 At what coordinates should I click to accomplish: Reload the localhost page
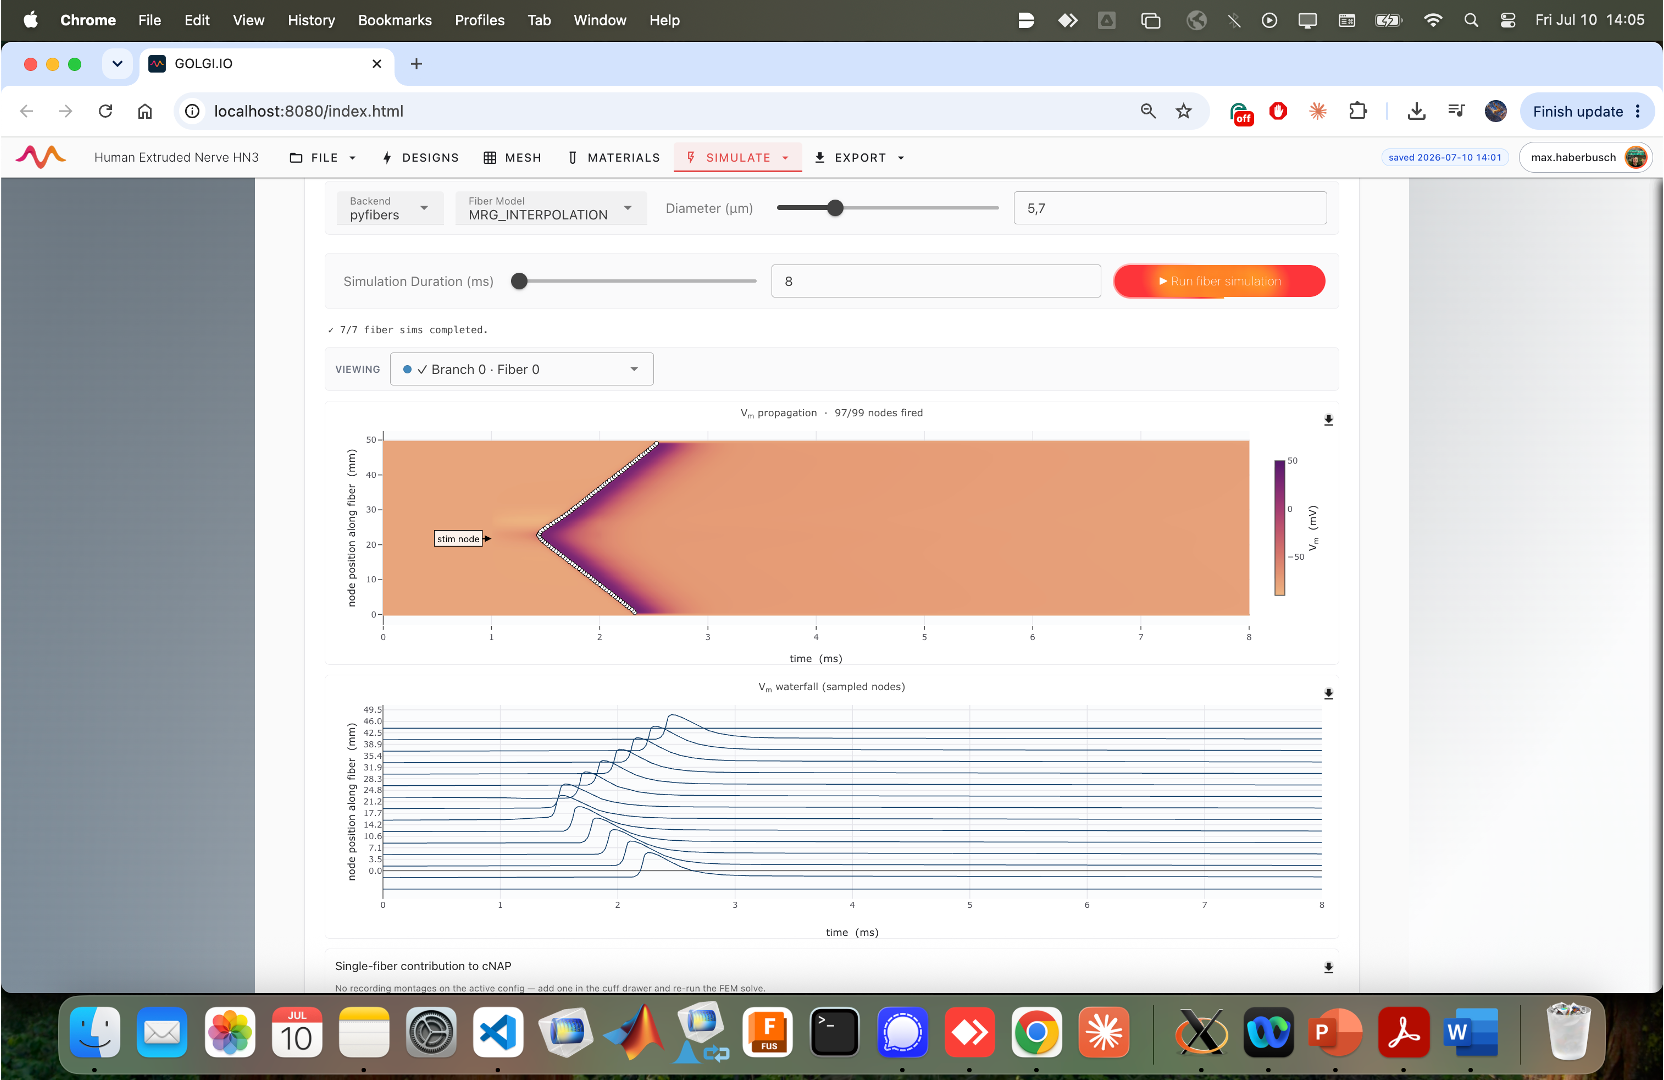105,111
